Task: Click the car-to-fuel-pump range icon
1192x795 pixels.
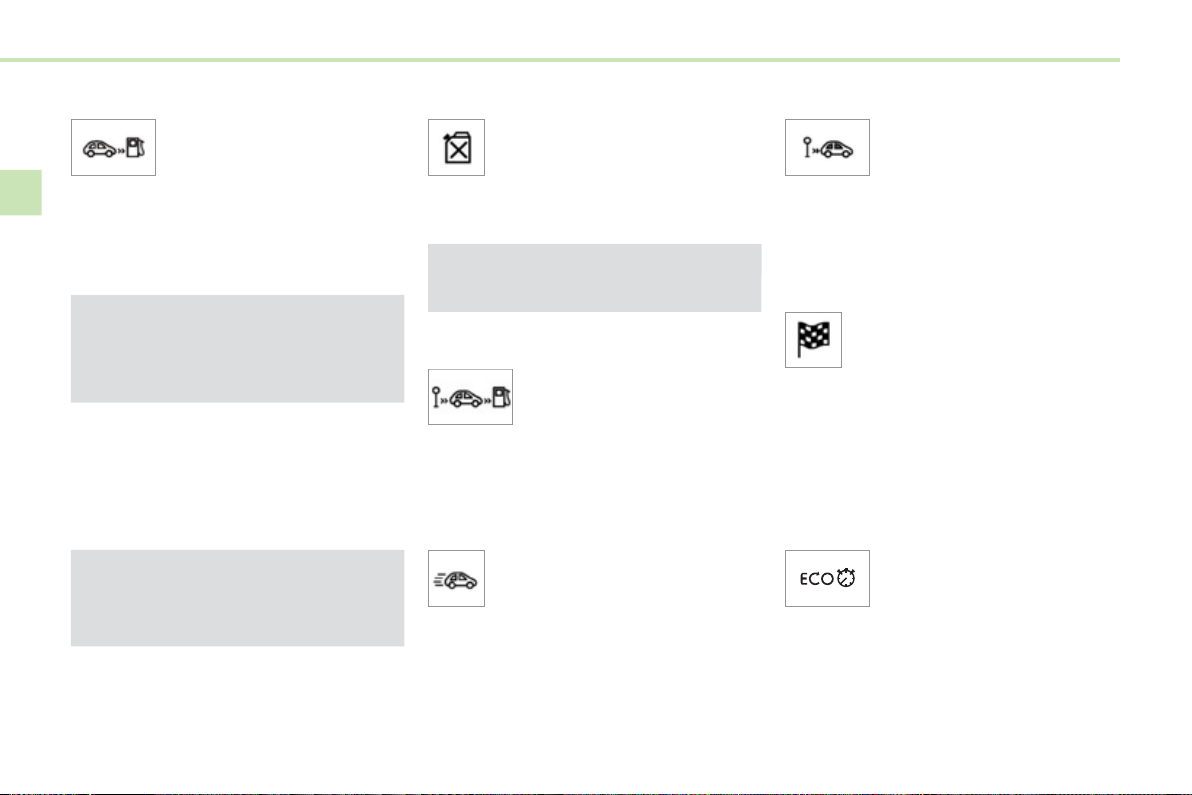Action: coord(113,148)
